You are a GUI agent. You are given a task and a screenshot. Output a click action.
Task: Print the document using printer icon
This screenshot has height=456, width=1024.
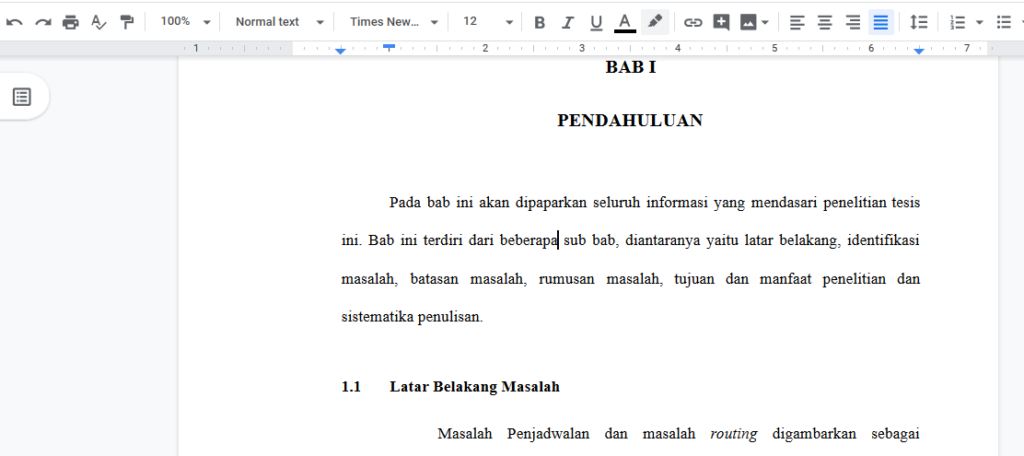coord(71,22)
